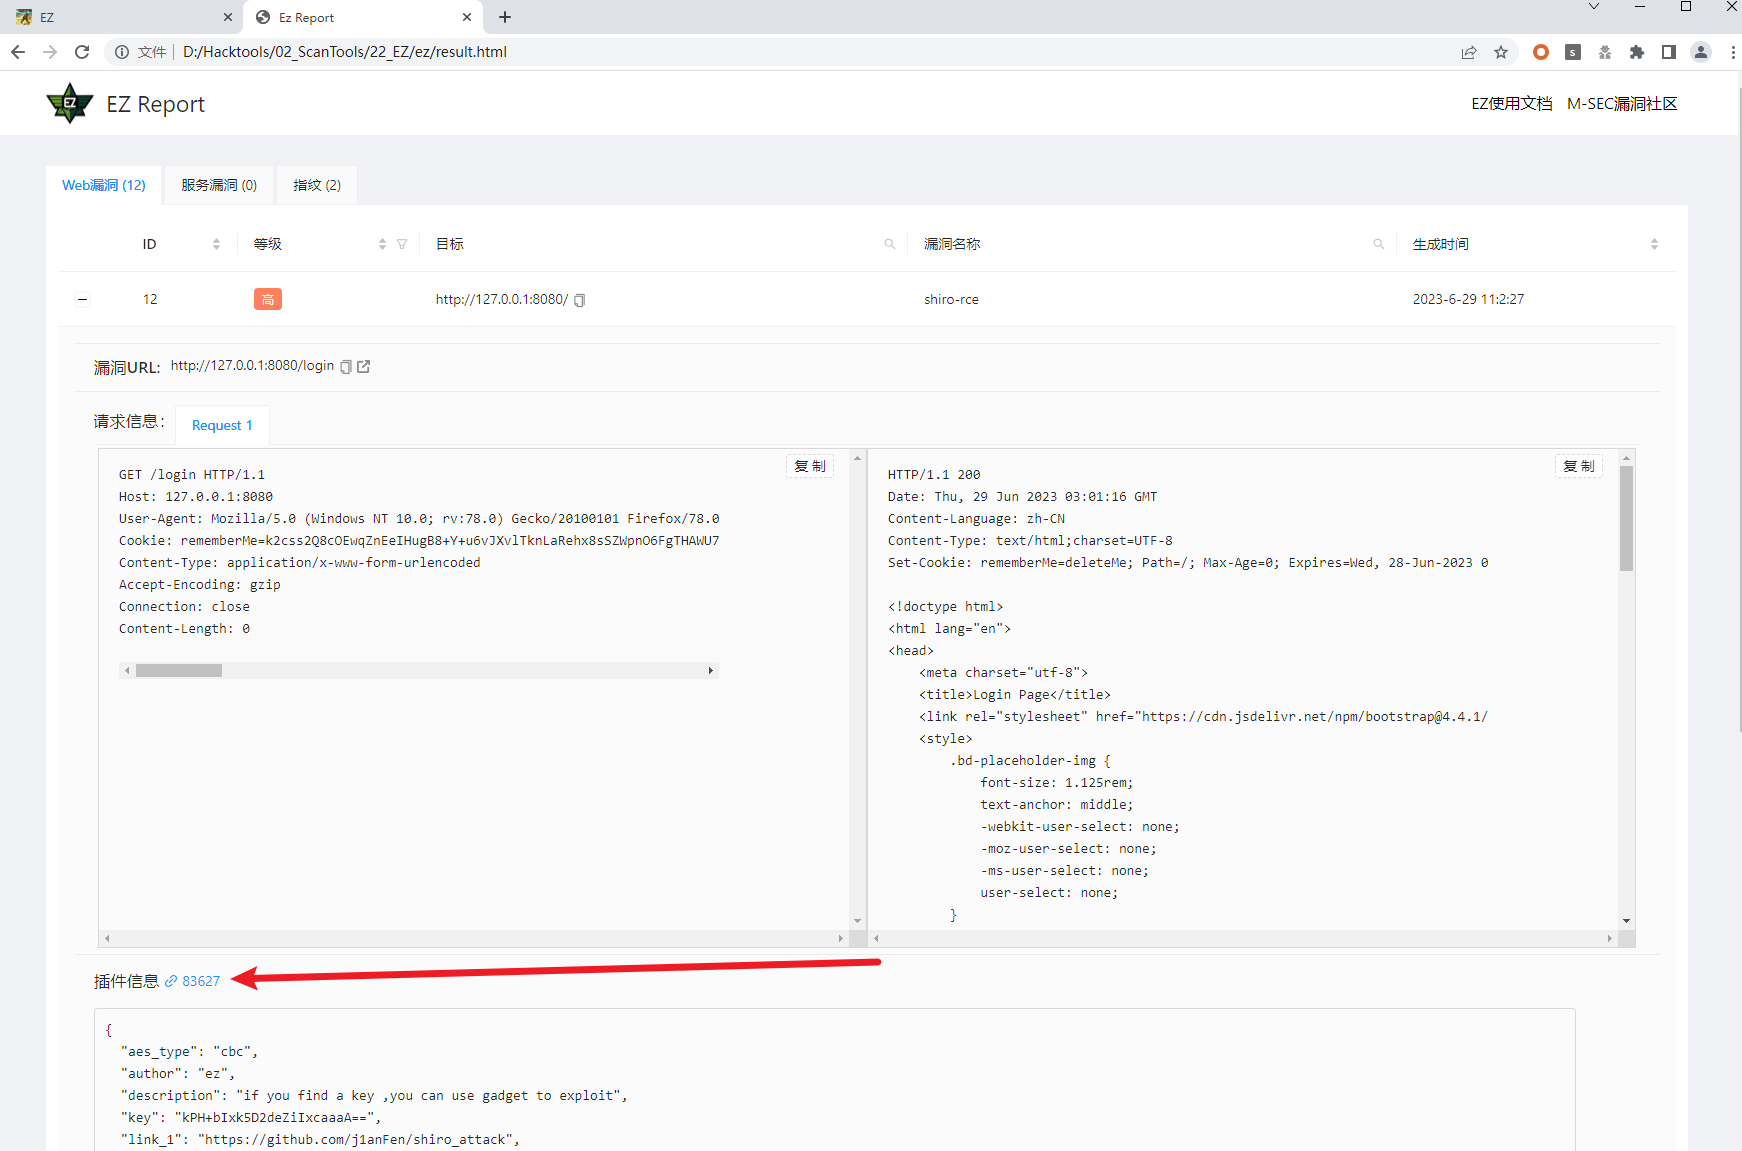Sort the table by 等级 column arrows
1742x1151 pixels.
(x=382, y=244)
